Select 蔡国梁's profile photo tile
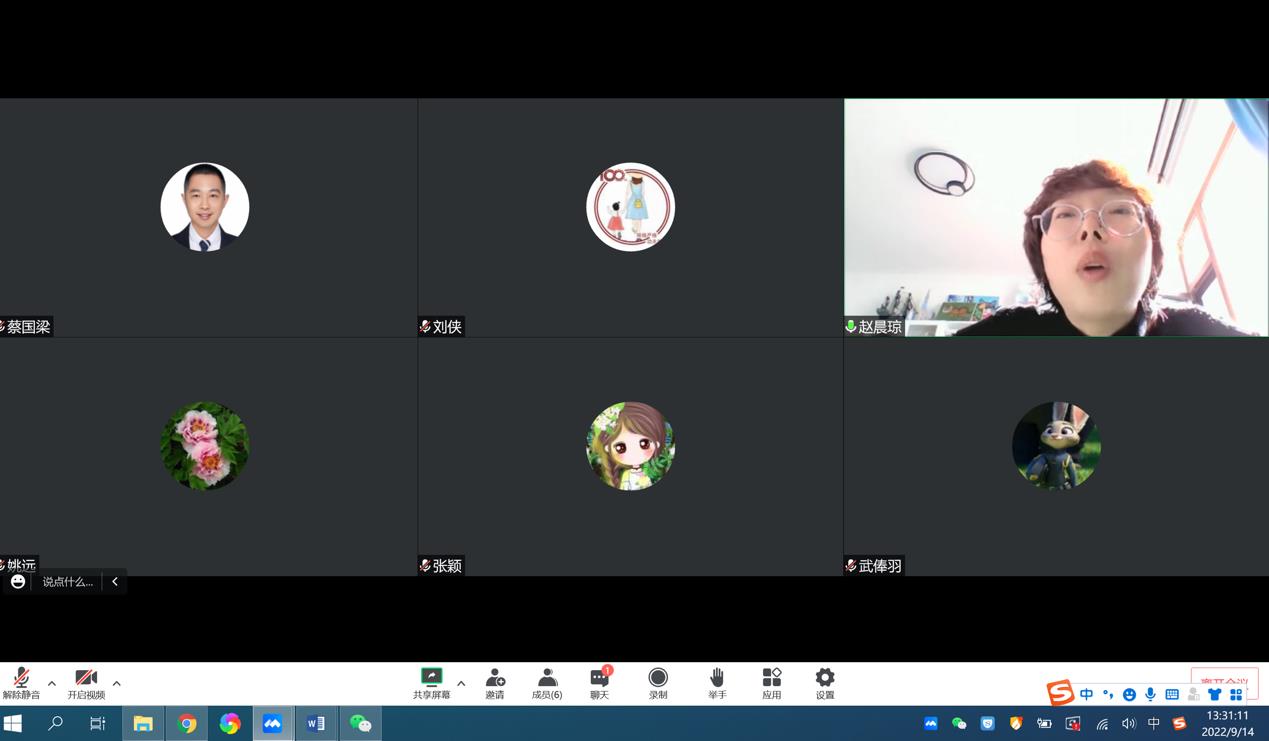1269x741 pixels. (x=205, y=207)
